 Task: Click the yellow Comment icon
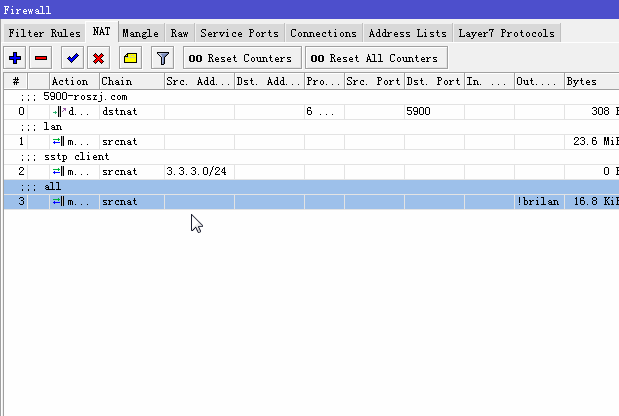131,58
